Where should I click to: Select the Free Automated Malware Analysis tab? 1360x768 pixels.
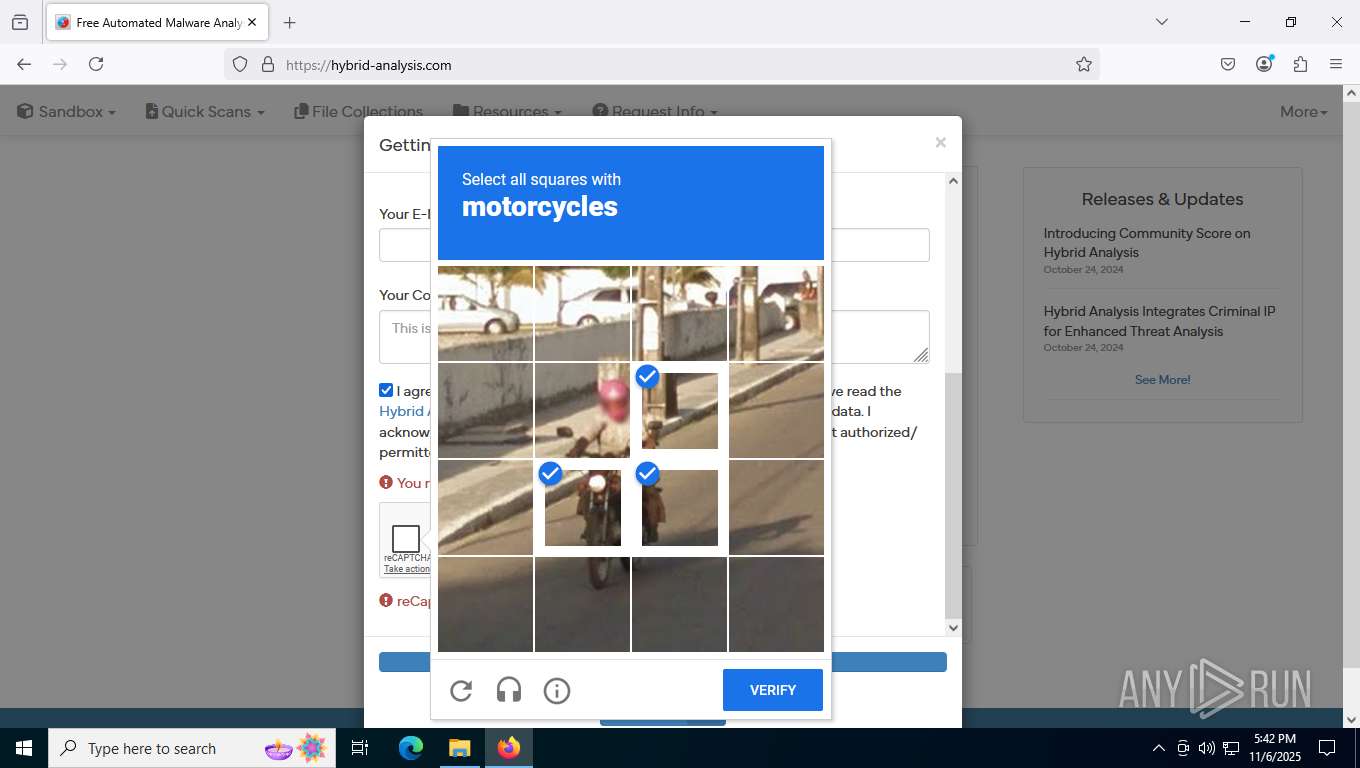pos(156,22)
